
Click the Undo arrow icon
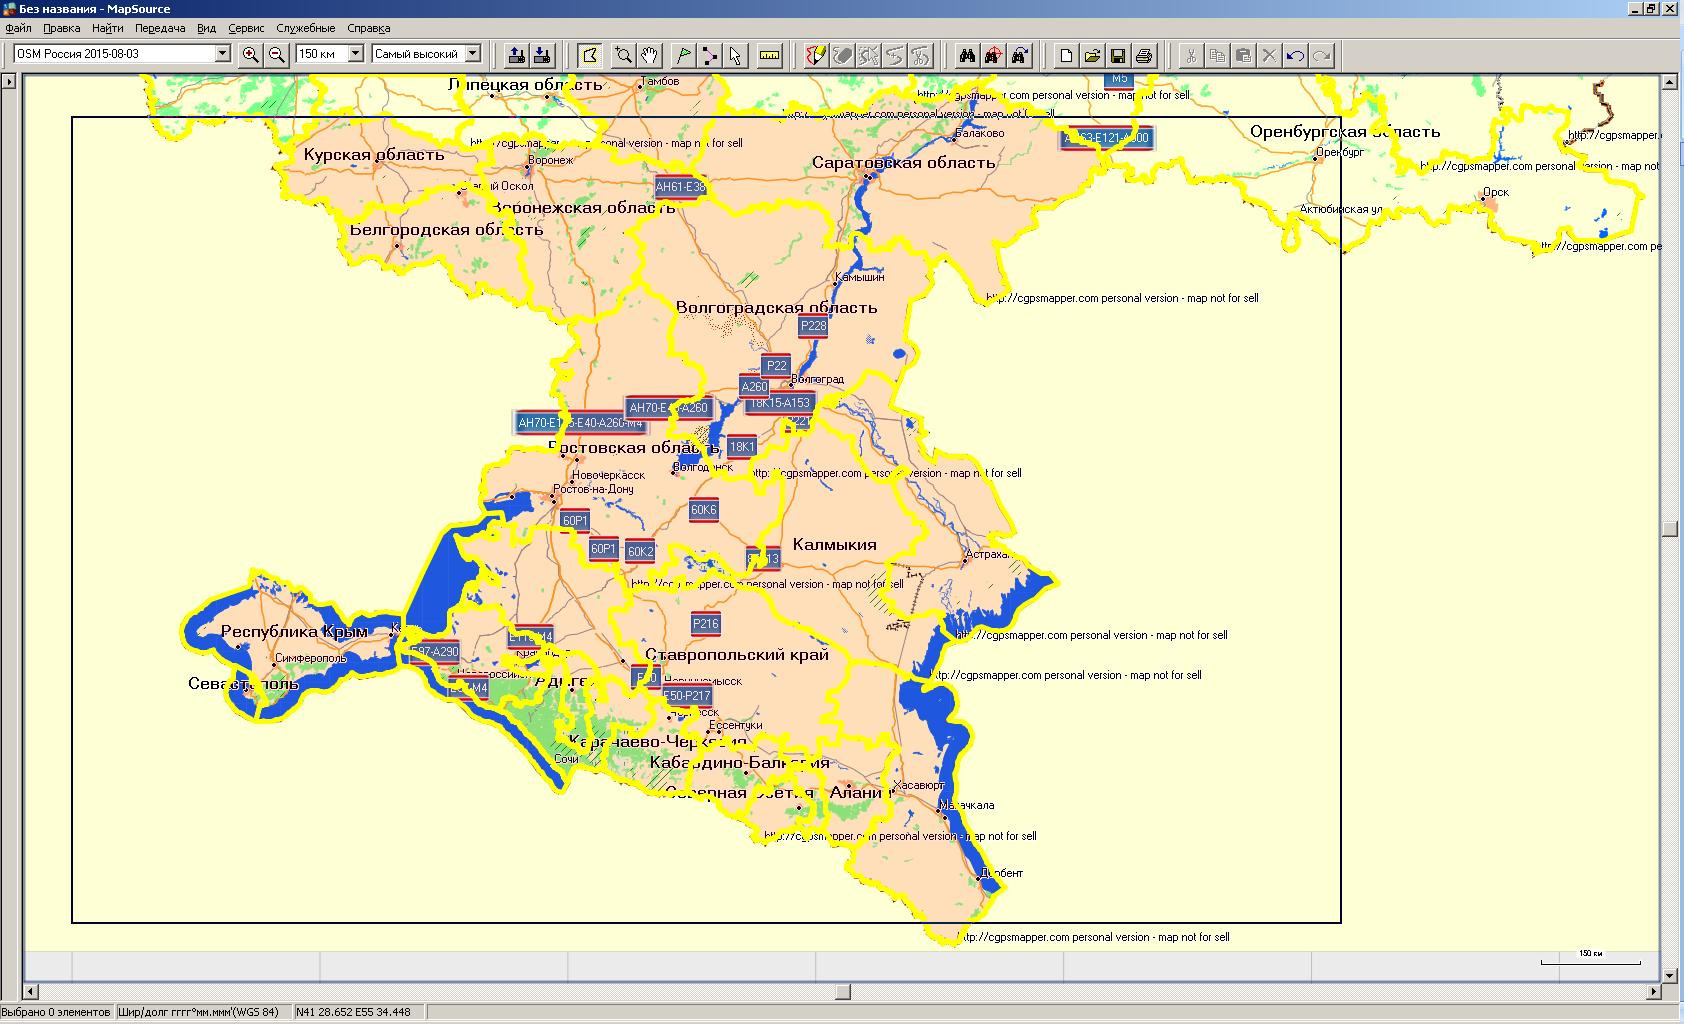(x=1295, y=55)
